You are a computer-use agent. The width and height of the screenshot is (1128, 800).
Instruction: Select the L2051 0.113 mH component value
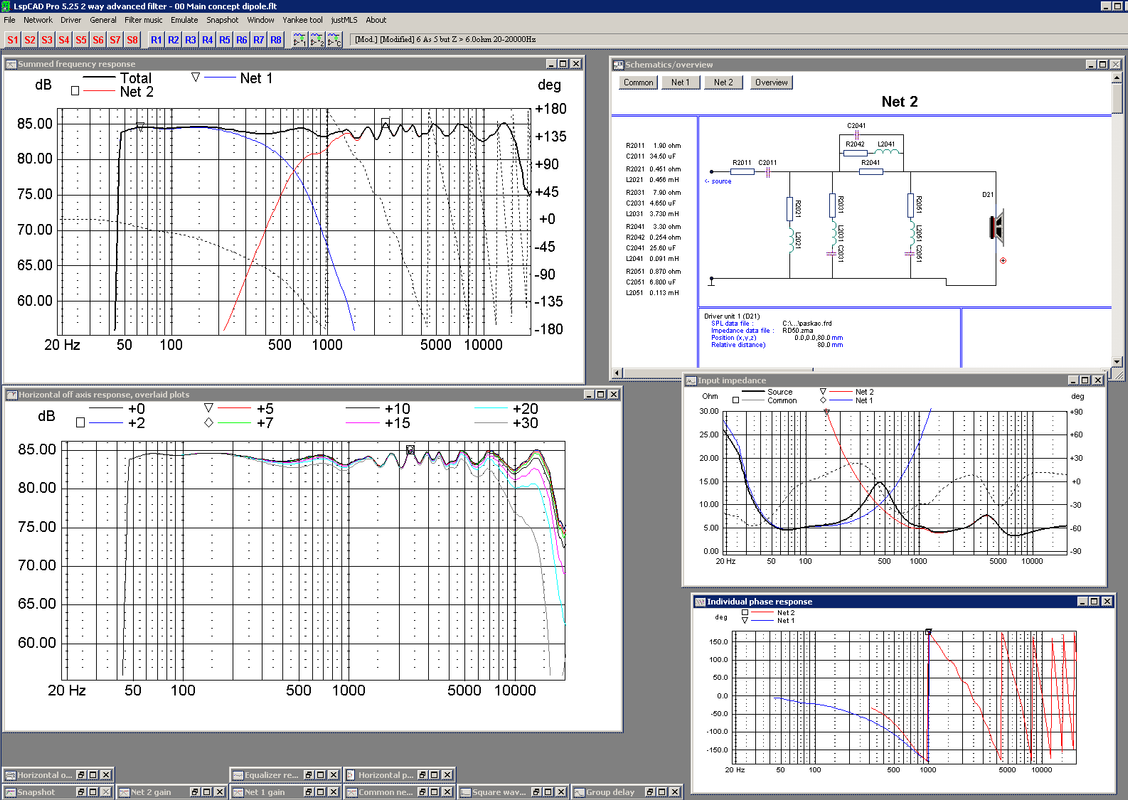tap(652, 293)
